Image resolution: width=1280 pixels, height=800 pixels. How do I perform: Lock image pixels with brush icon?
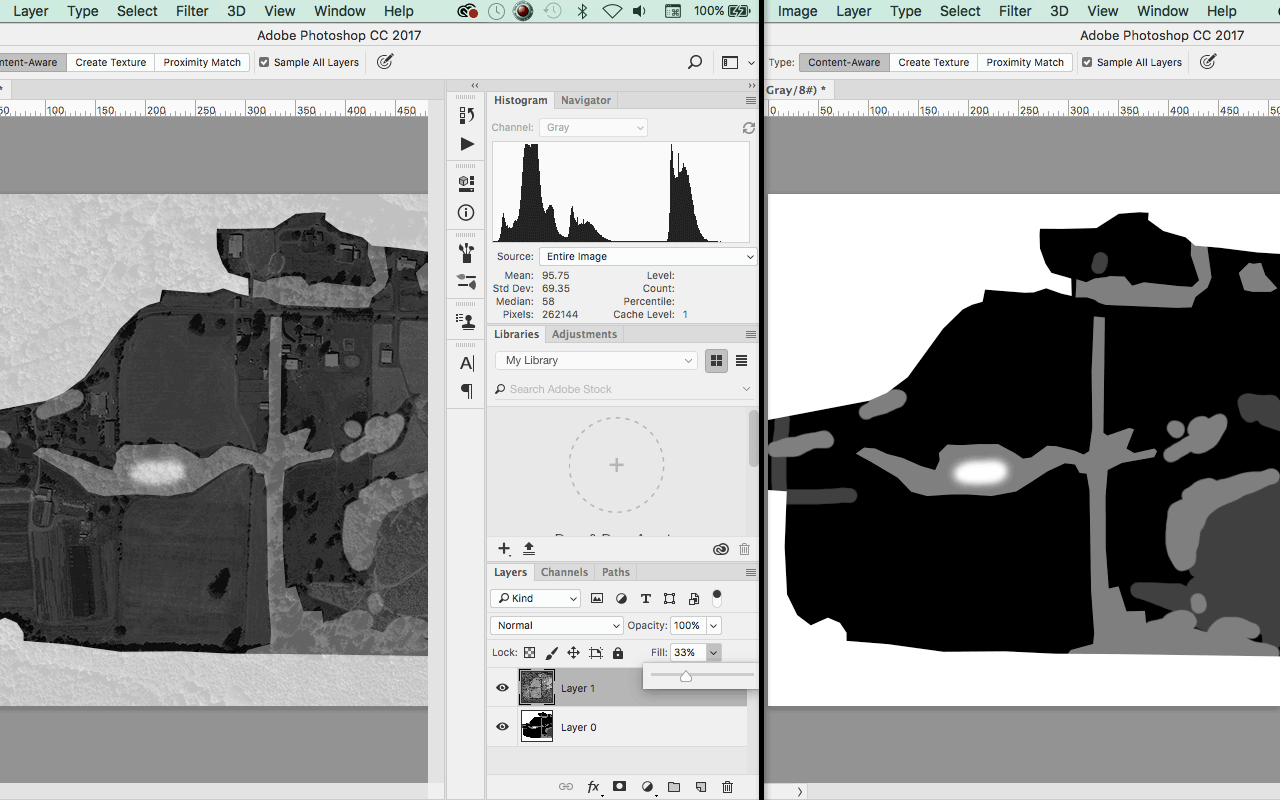click(551, 653)
